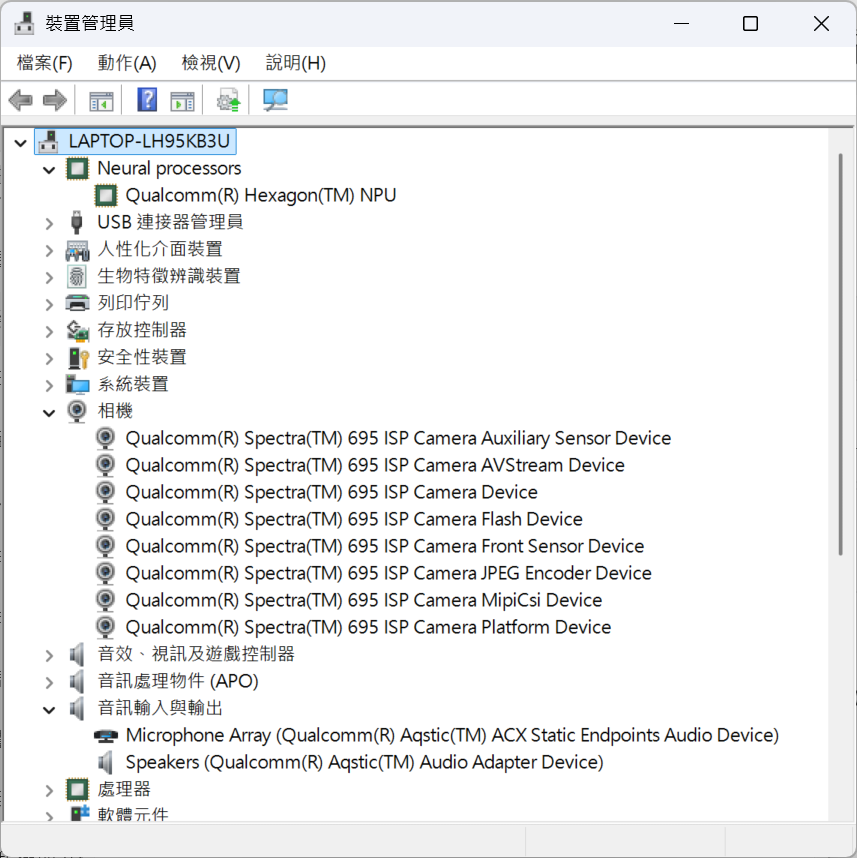Viewport: 857px width, 858px height.
Task: Open the 檔案(F) menu
Action: [45, 63]
